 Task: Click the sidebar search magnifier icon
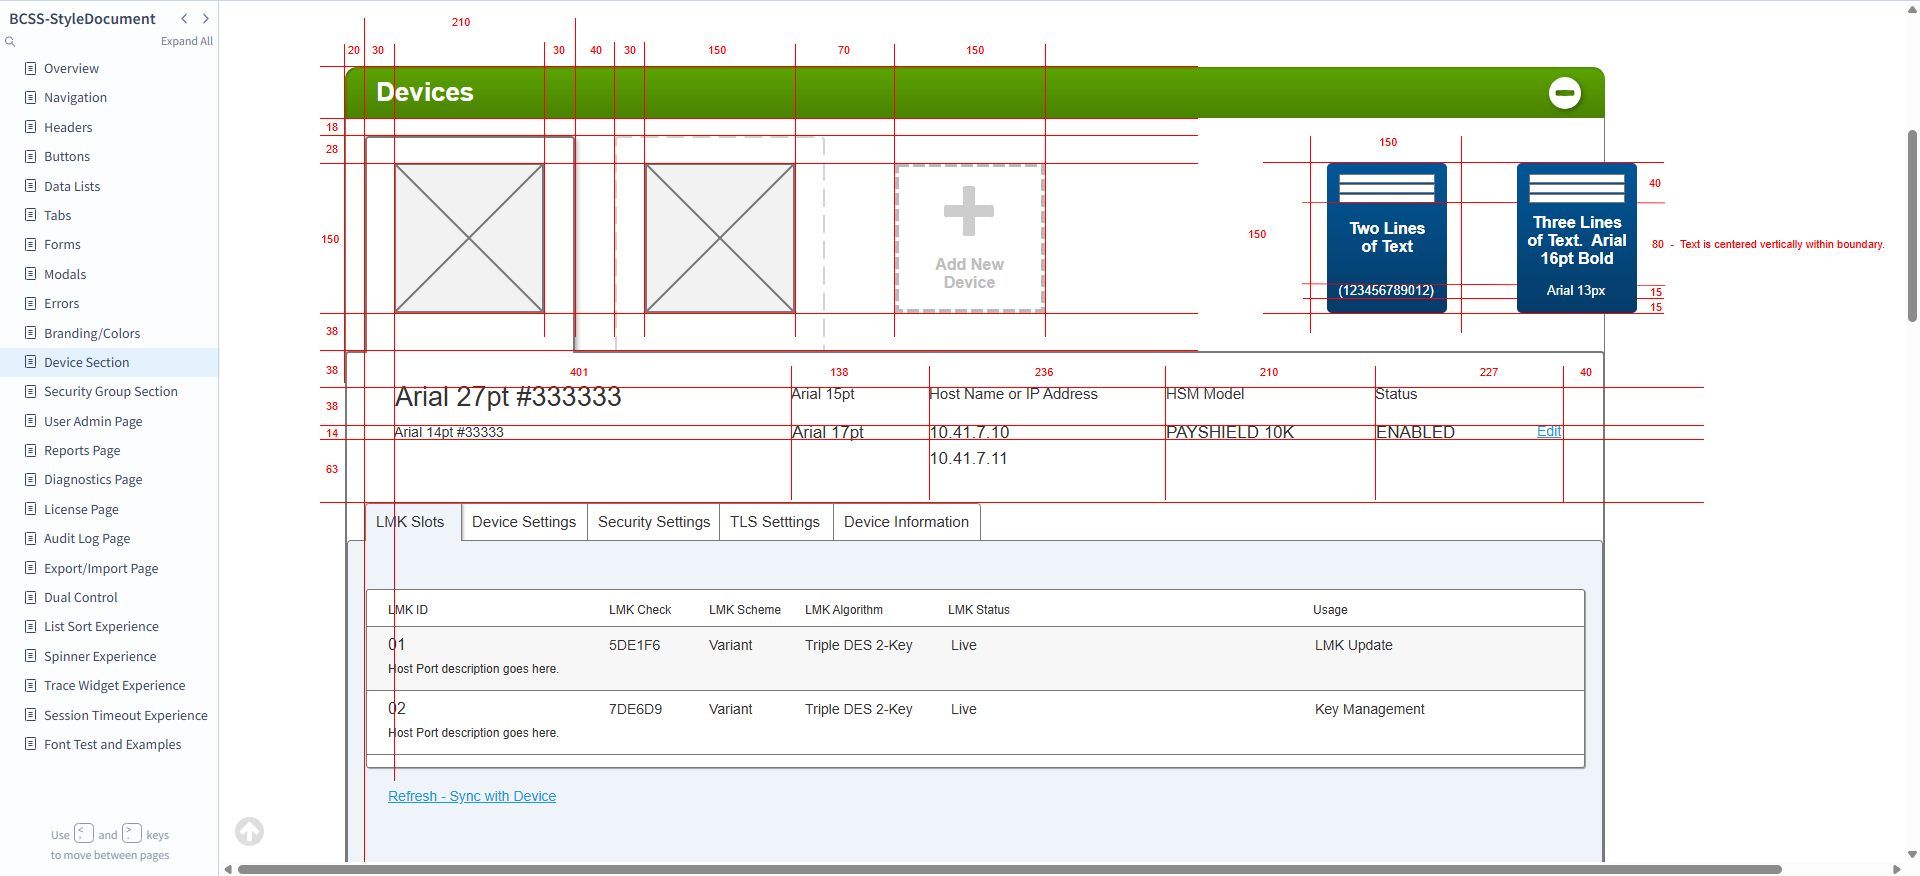click(x=10, y=41)
